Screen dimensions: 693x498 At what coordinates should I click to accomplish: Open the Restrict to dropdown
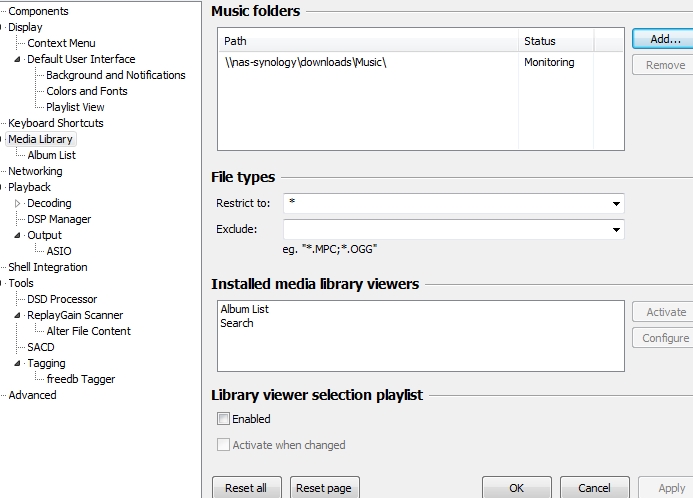[x=615, y=203]
